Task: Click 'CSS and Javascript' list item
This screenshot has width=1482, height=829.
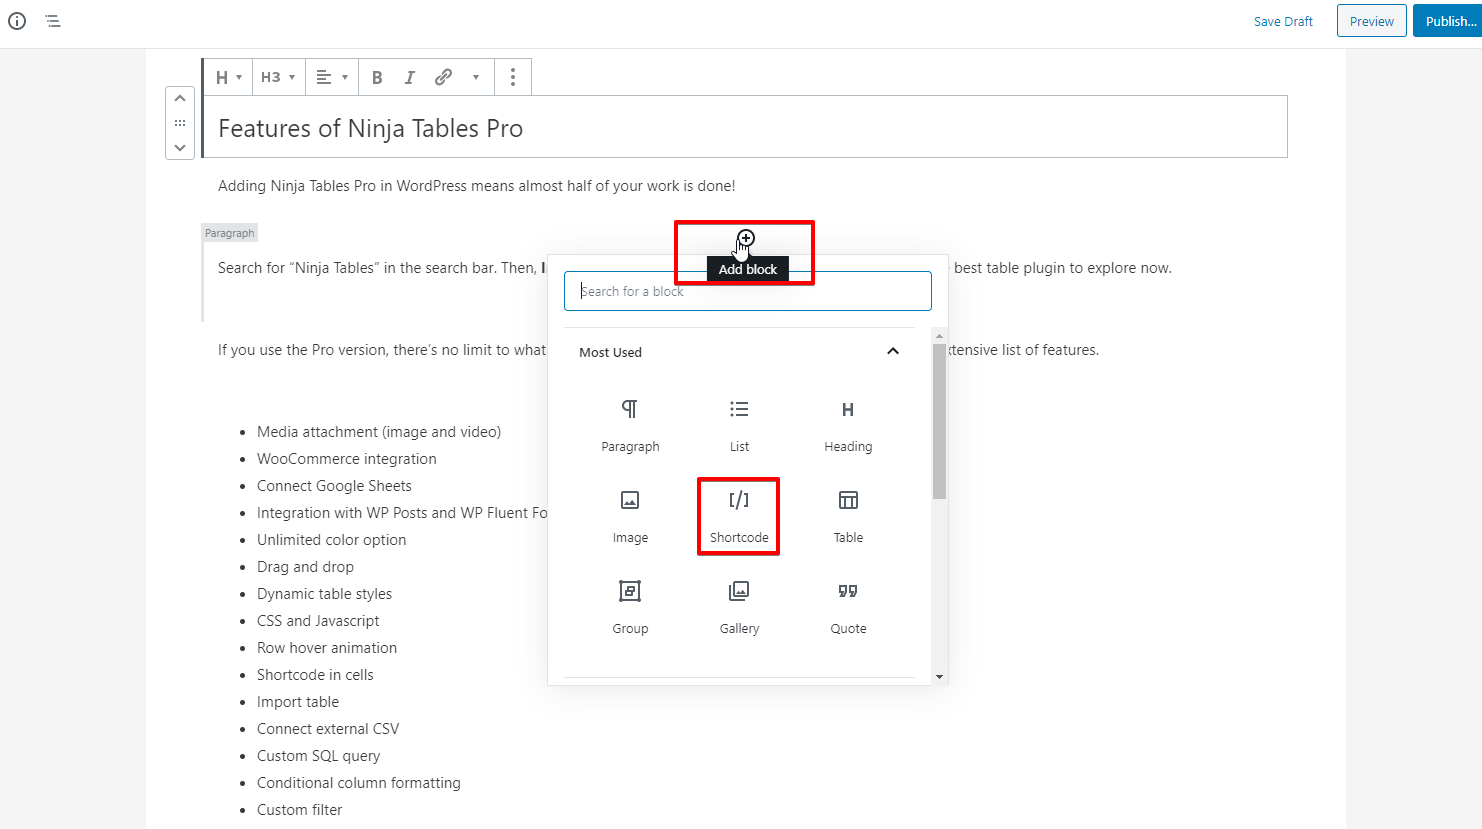Action: pos(318,621)
